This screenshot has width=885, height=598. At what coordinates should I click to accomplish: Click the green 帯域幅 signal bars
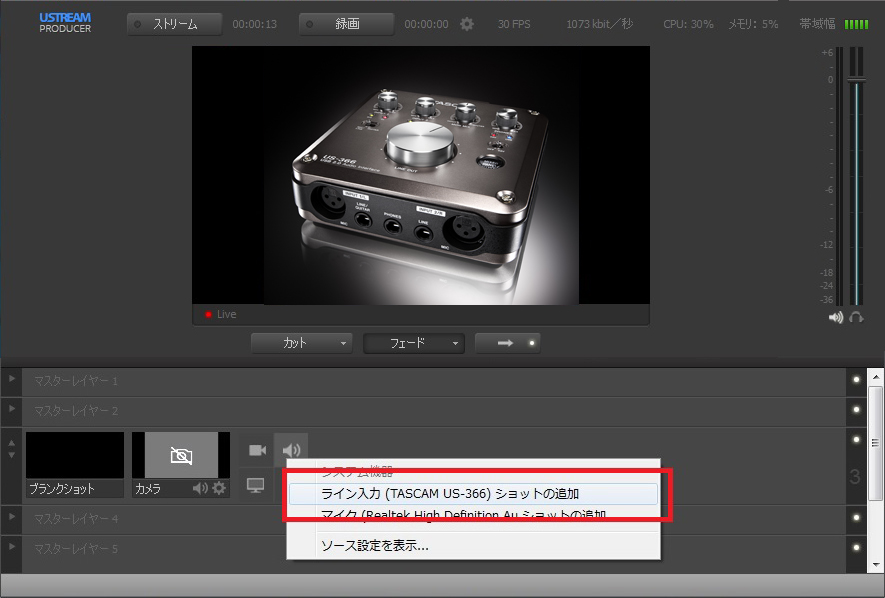coord(856,24)
